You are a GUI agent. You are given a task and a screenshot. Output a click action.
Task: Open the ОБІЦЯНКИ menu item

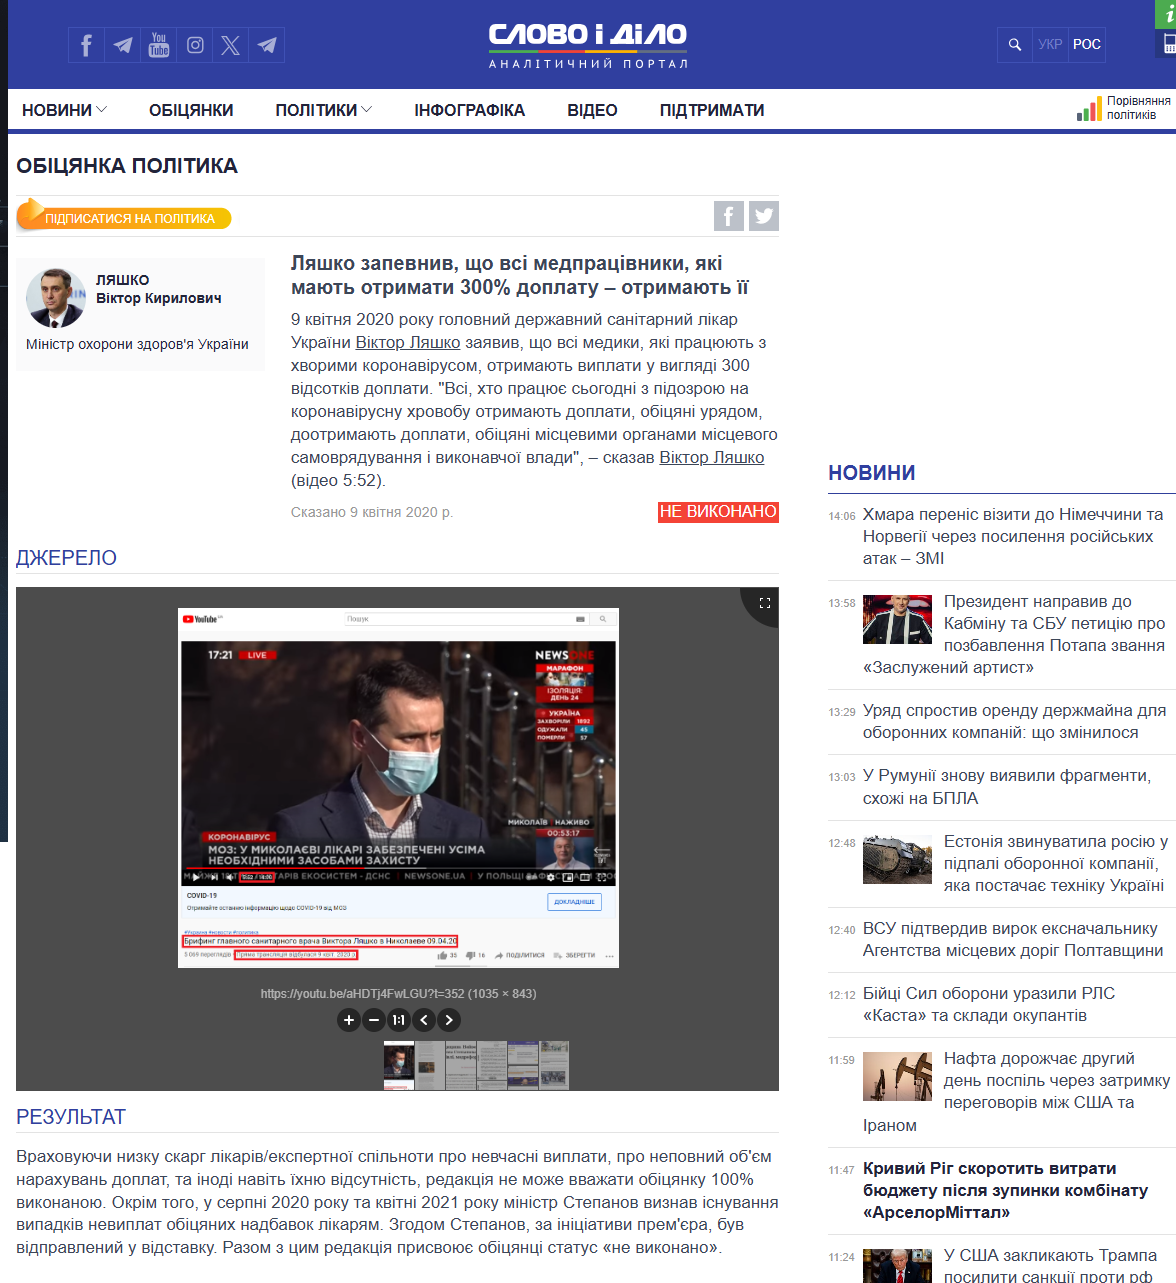191,110
